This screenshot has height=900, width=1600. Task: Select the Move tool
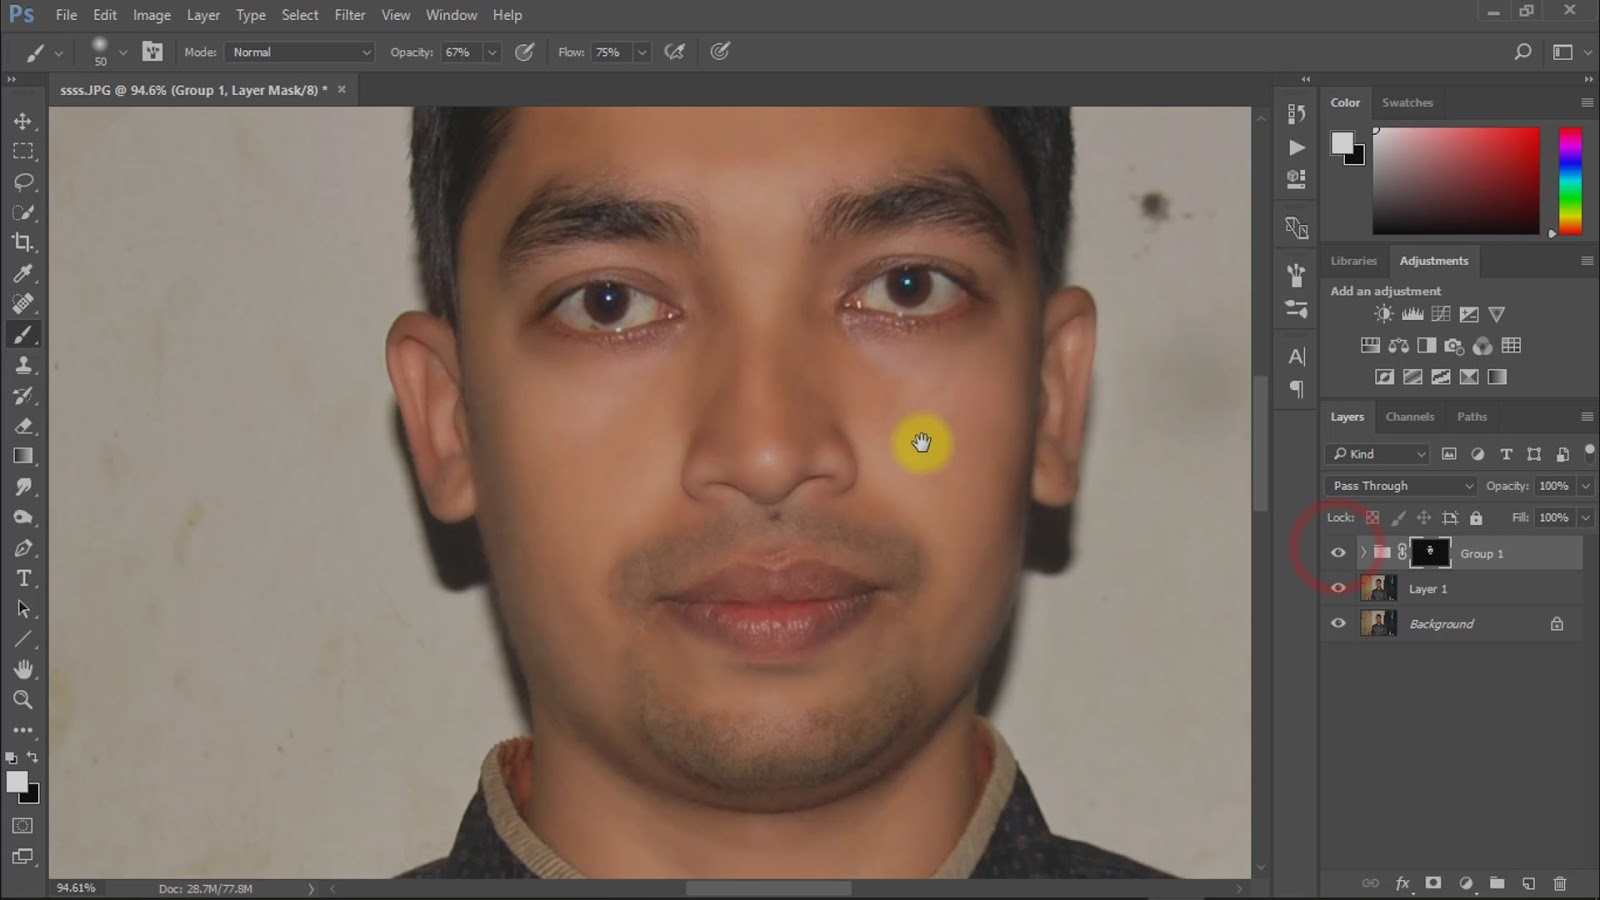(x=23, y=121)
